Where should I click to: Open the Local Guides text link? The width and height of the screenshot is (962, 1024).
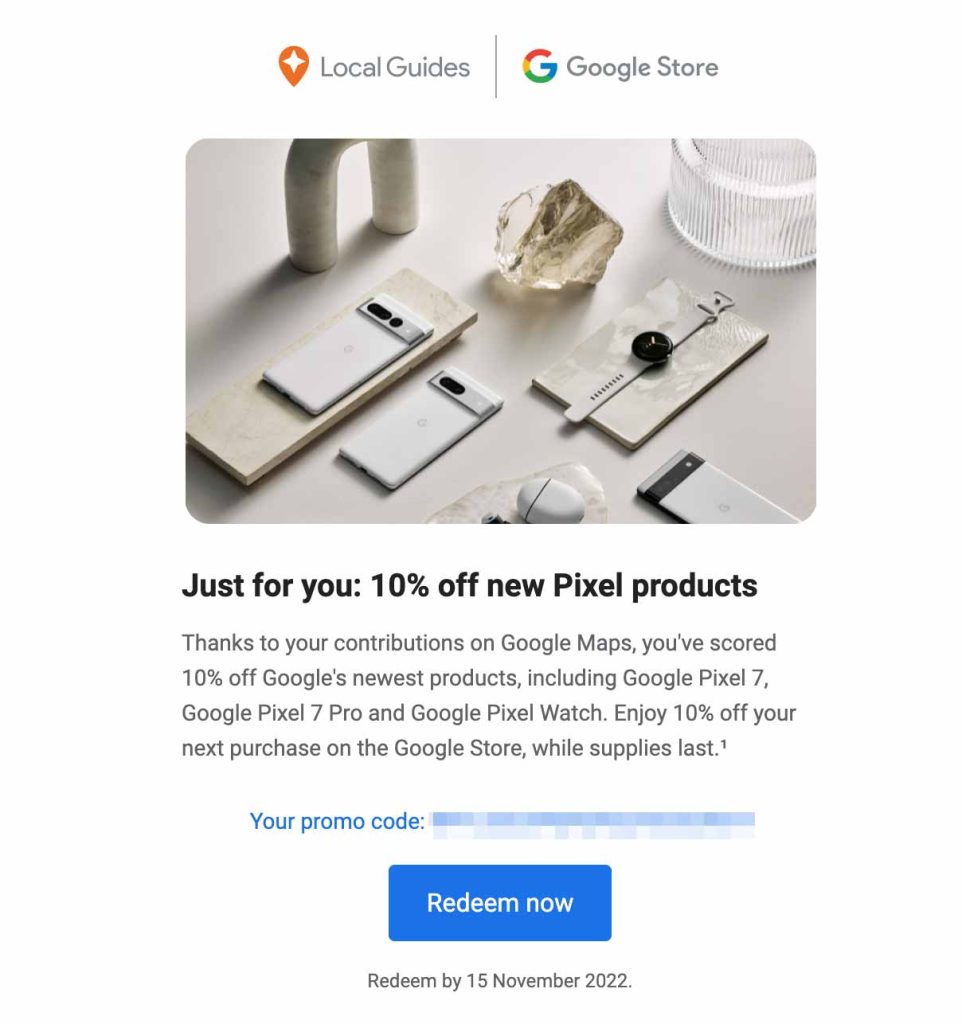tap(394, 67)
